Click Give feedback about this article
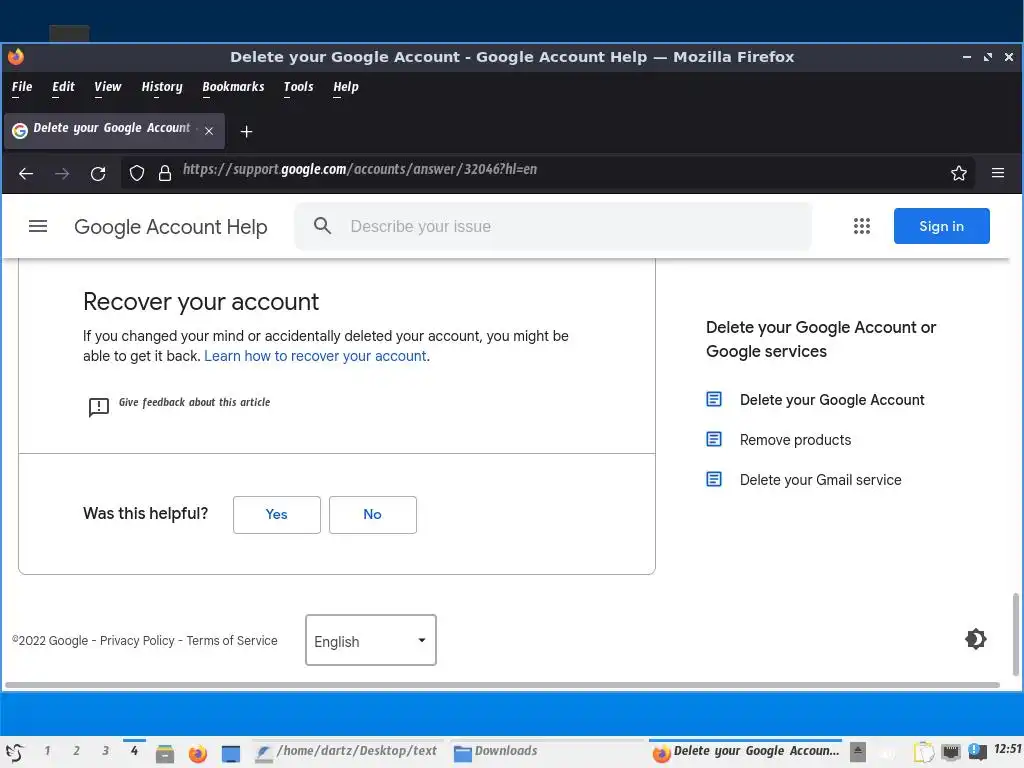Viewport: 1024px width, 768px height. (x=195, y=402)
